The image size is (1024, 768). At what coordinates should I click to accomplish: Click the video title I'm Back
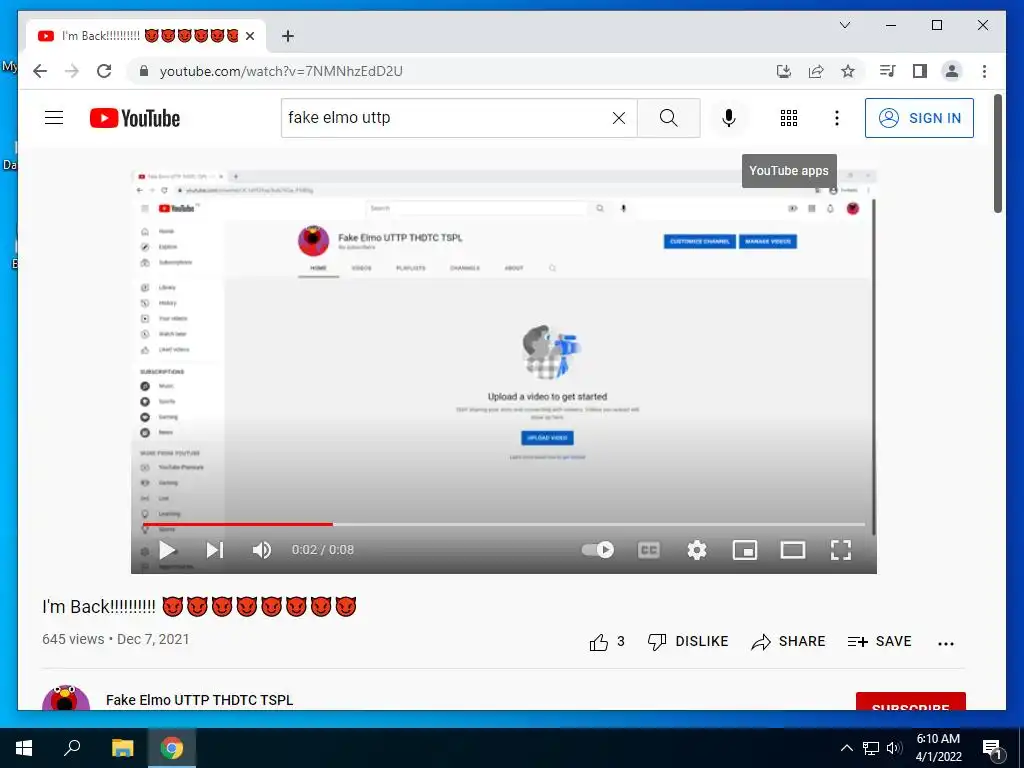tap(199, 607)
